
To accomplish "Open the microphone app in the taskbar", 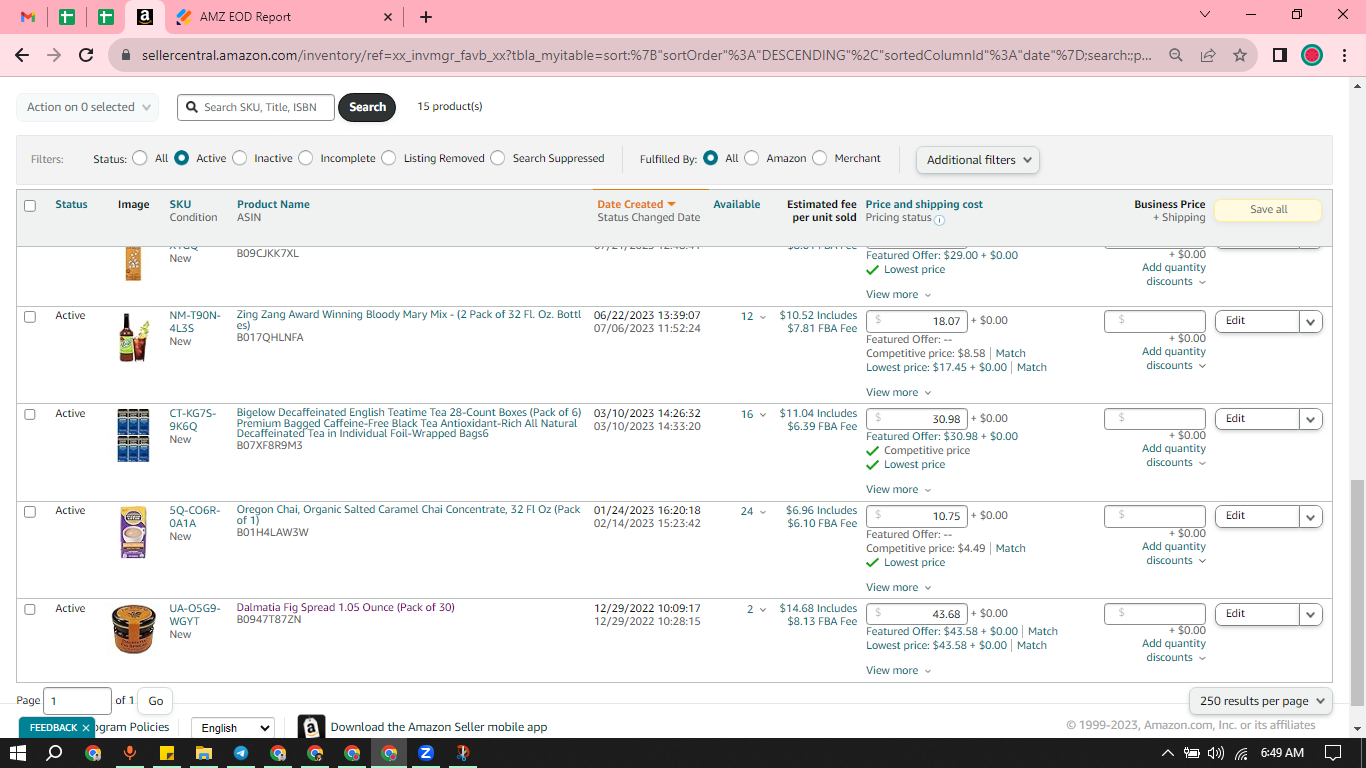I will pos(129,753).
